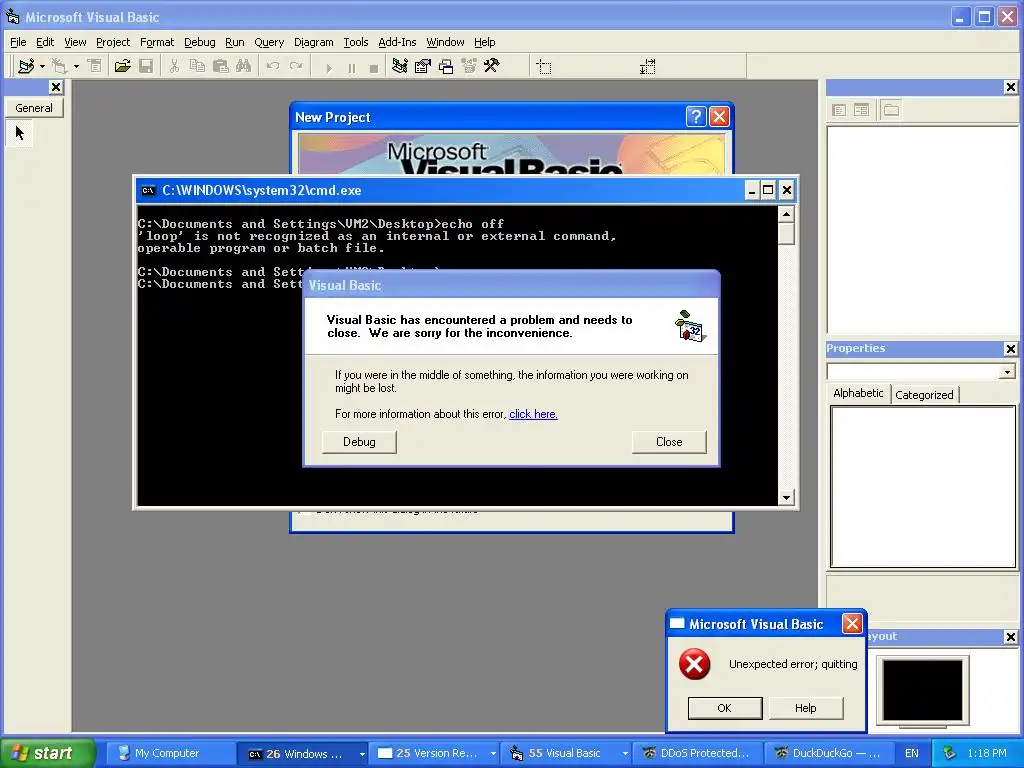Select the Pointer tool in toolbox
This screenshot has height=768, width=1024.
pos(20,133)
